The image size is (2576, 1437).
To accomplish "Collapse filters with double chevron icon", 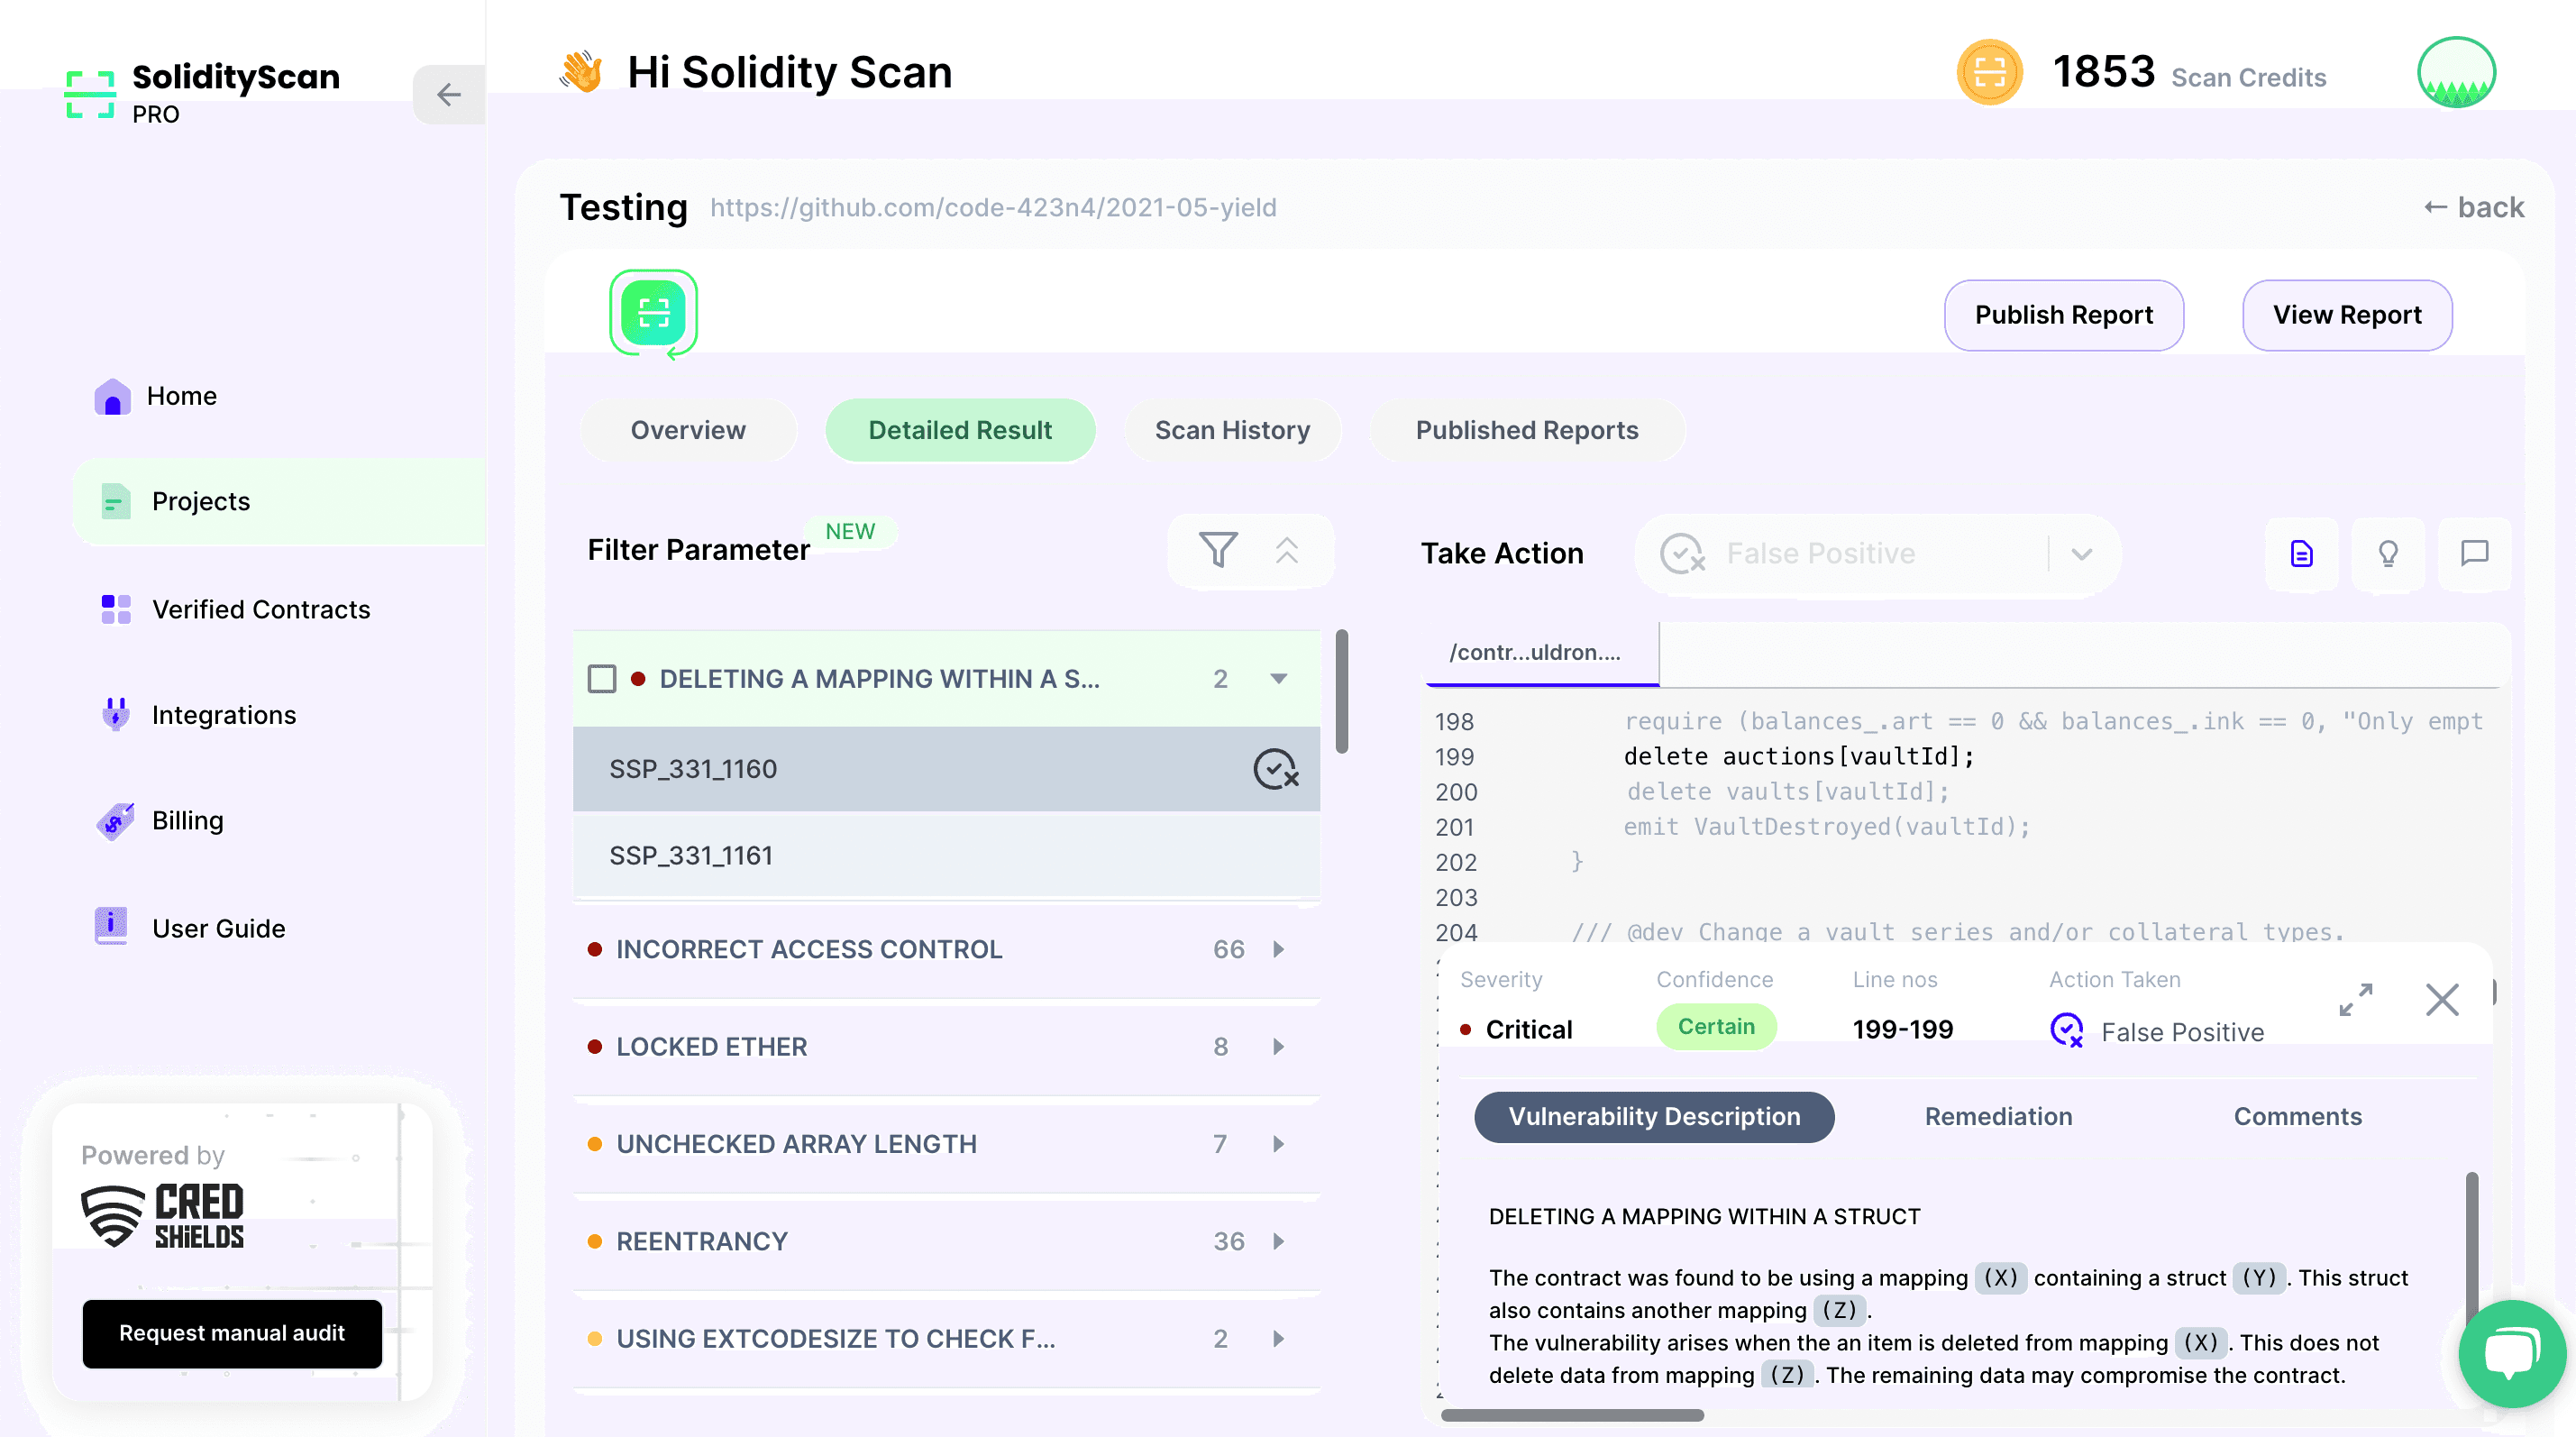I will tap(1287, 550).
